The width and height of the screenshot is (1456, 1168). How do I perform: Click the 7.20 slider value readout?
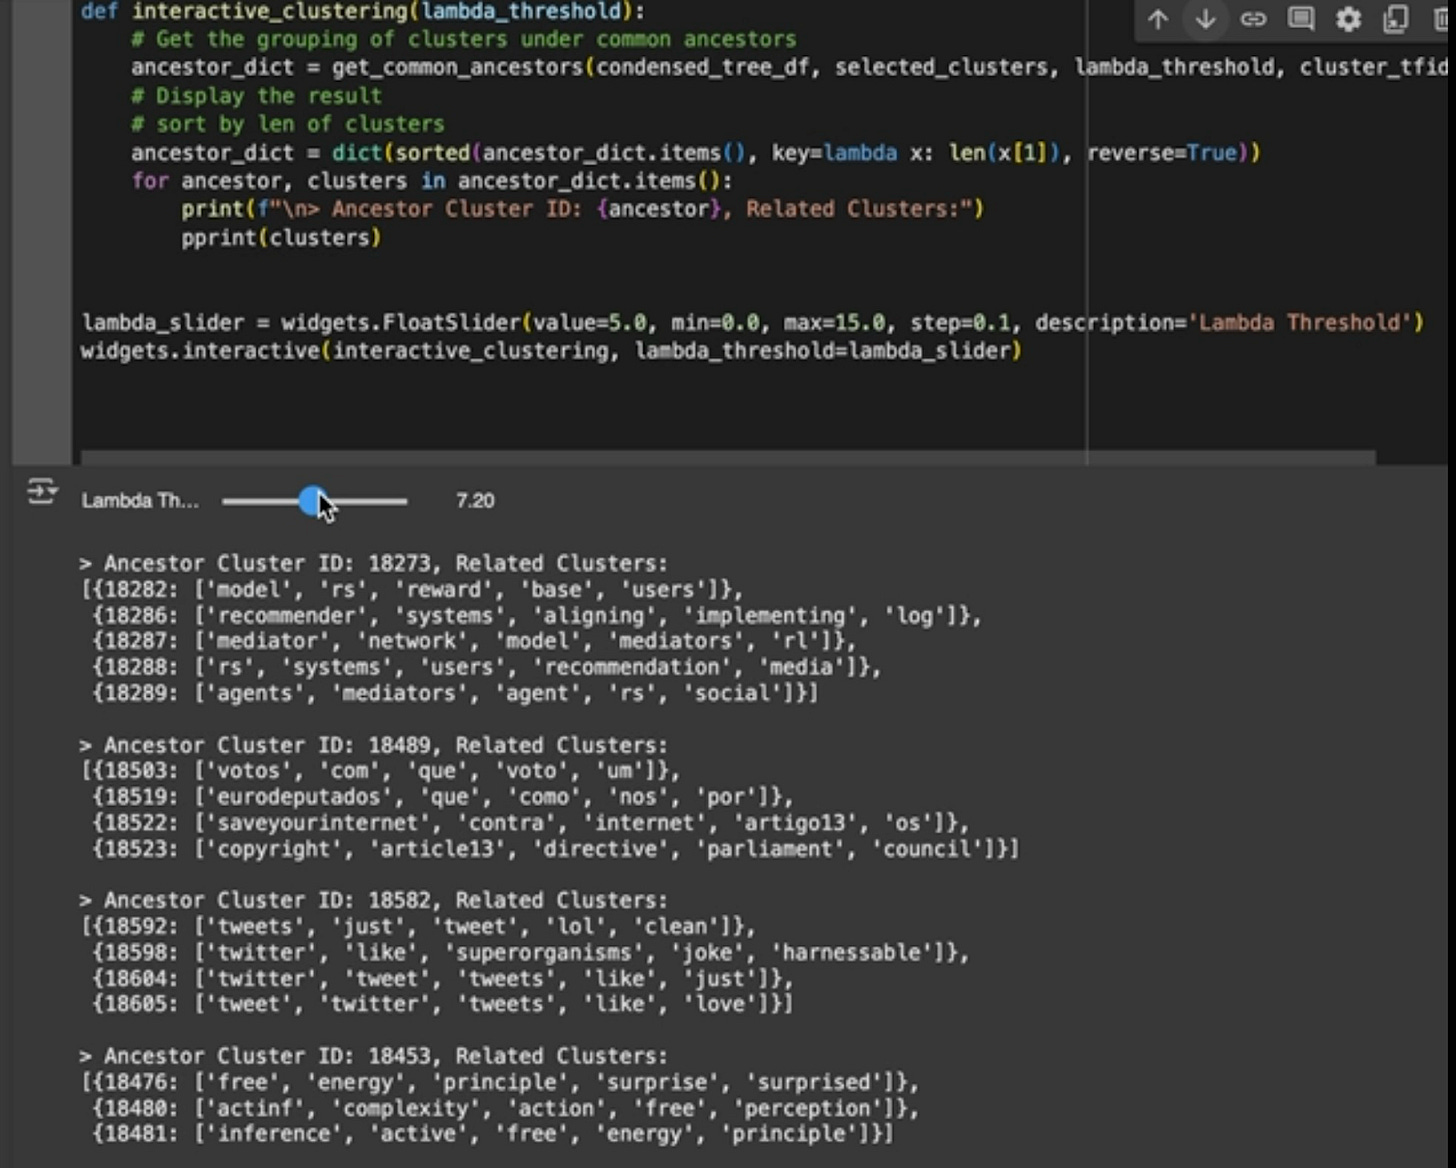[x=475, y=501]
